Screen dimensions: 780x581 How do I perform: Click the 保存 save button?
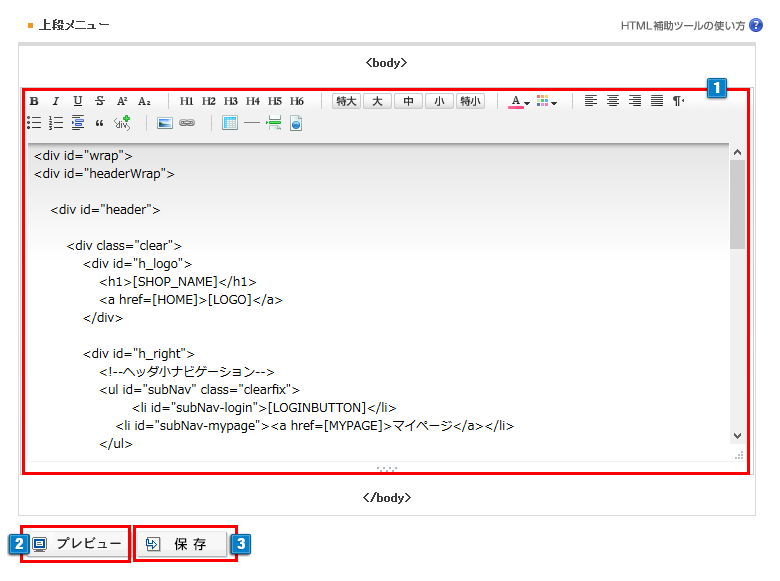tap(186, 544)
